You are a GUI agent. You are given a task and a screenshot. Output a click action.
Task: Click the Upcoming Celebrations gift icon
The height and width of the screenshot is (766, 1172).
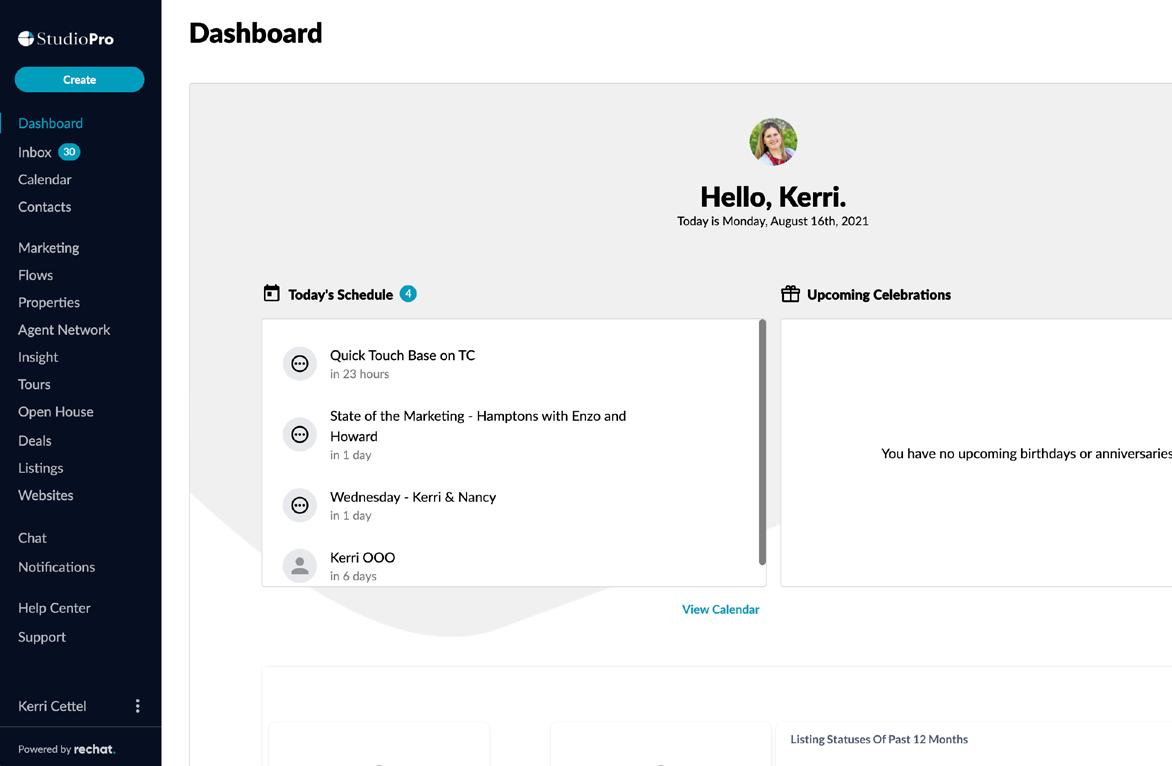(x=790, y=294)
